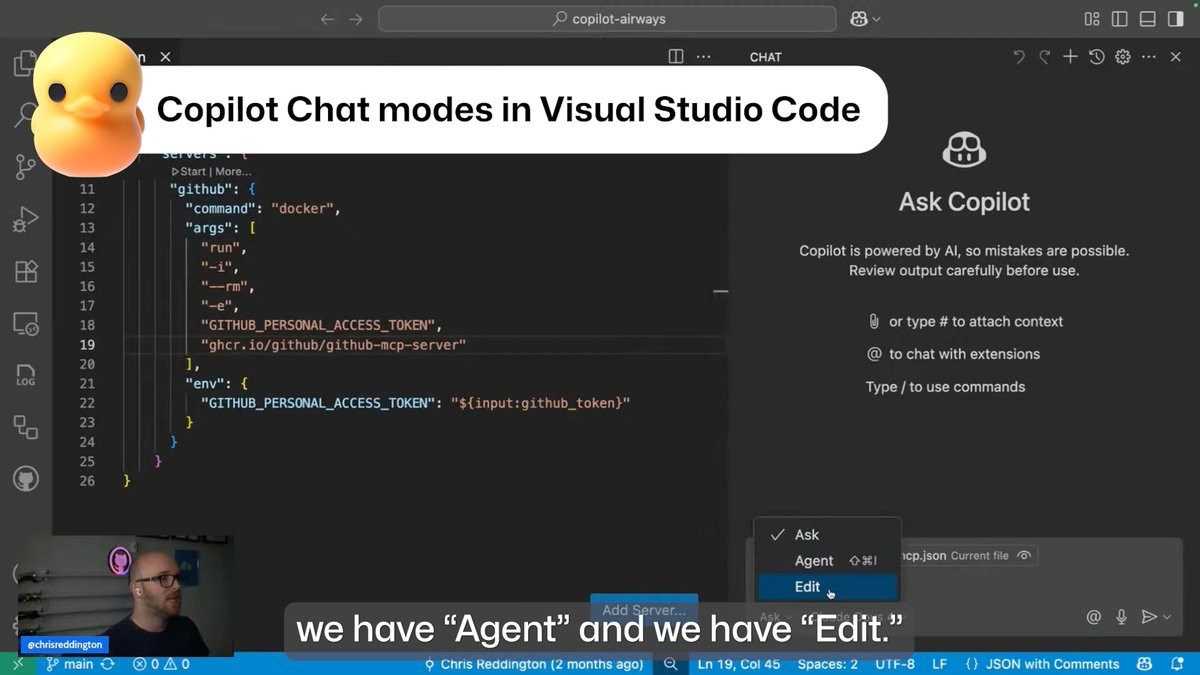Open Remote Explorer in activity bar
The width and height of the screenshot is (1200, 675).
(x=25, y=323)
